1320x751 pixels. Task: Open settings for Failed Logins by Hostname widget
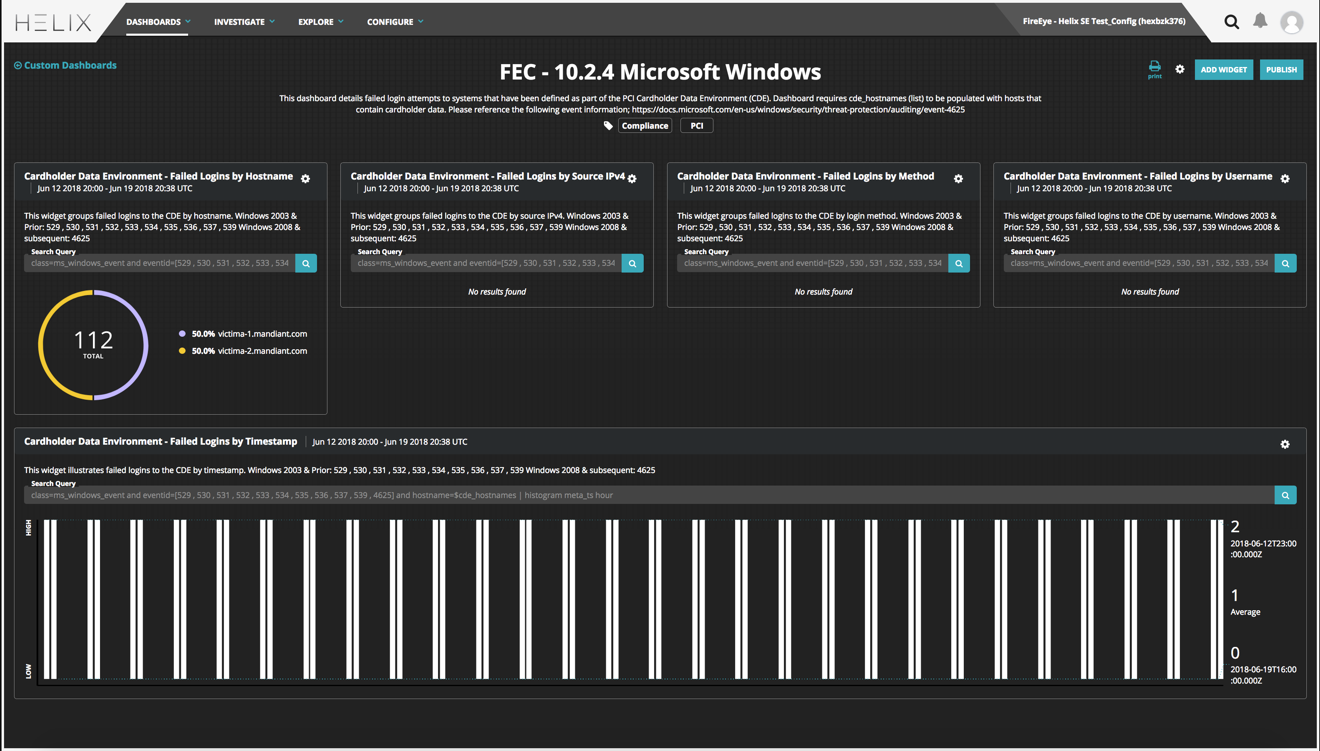(x=306, y=179)
